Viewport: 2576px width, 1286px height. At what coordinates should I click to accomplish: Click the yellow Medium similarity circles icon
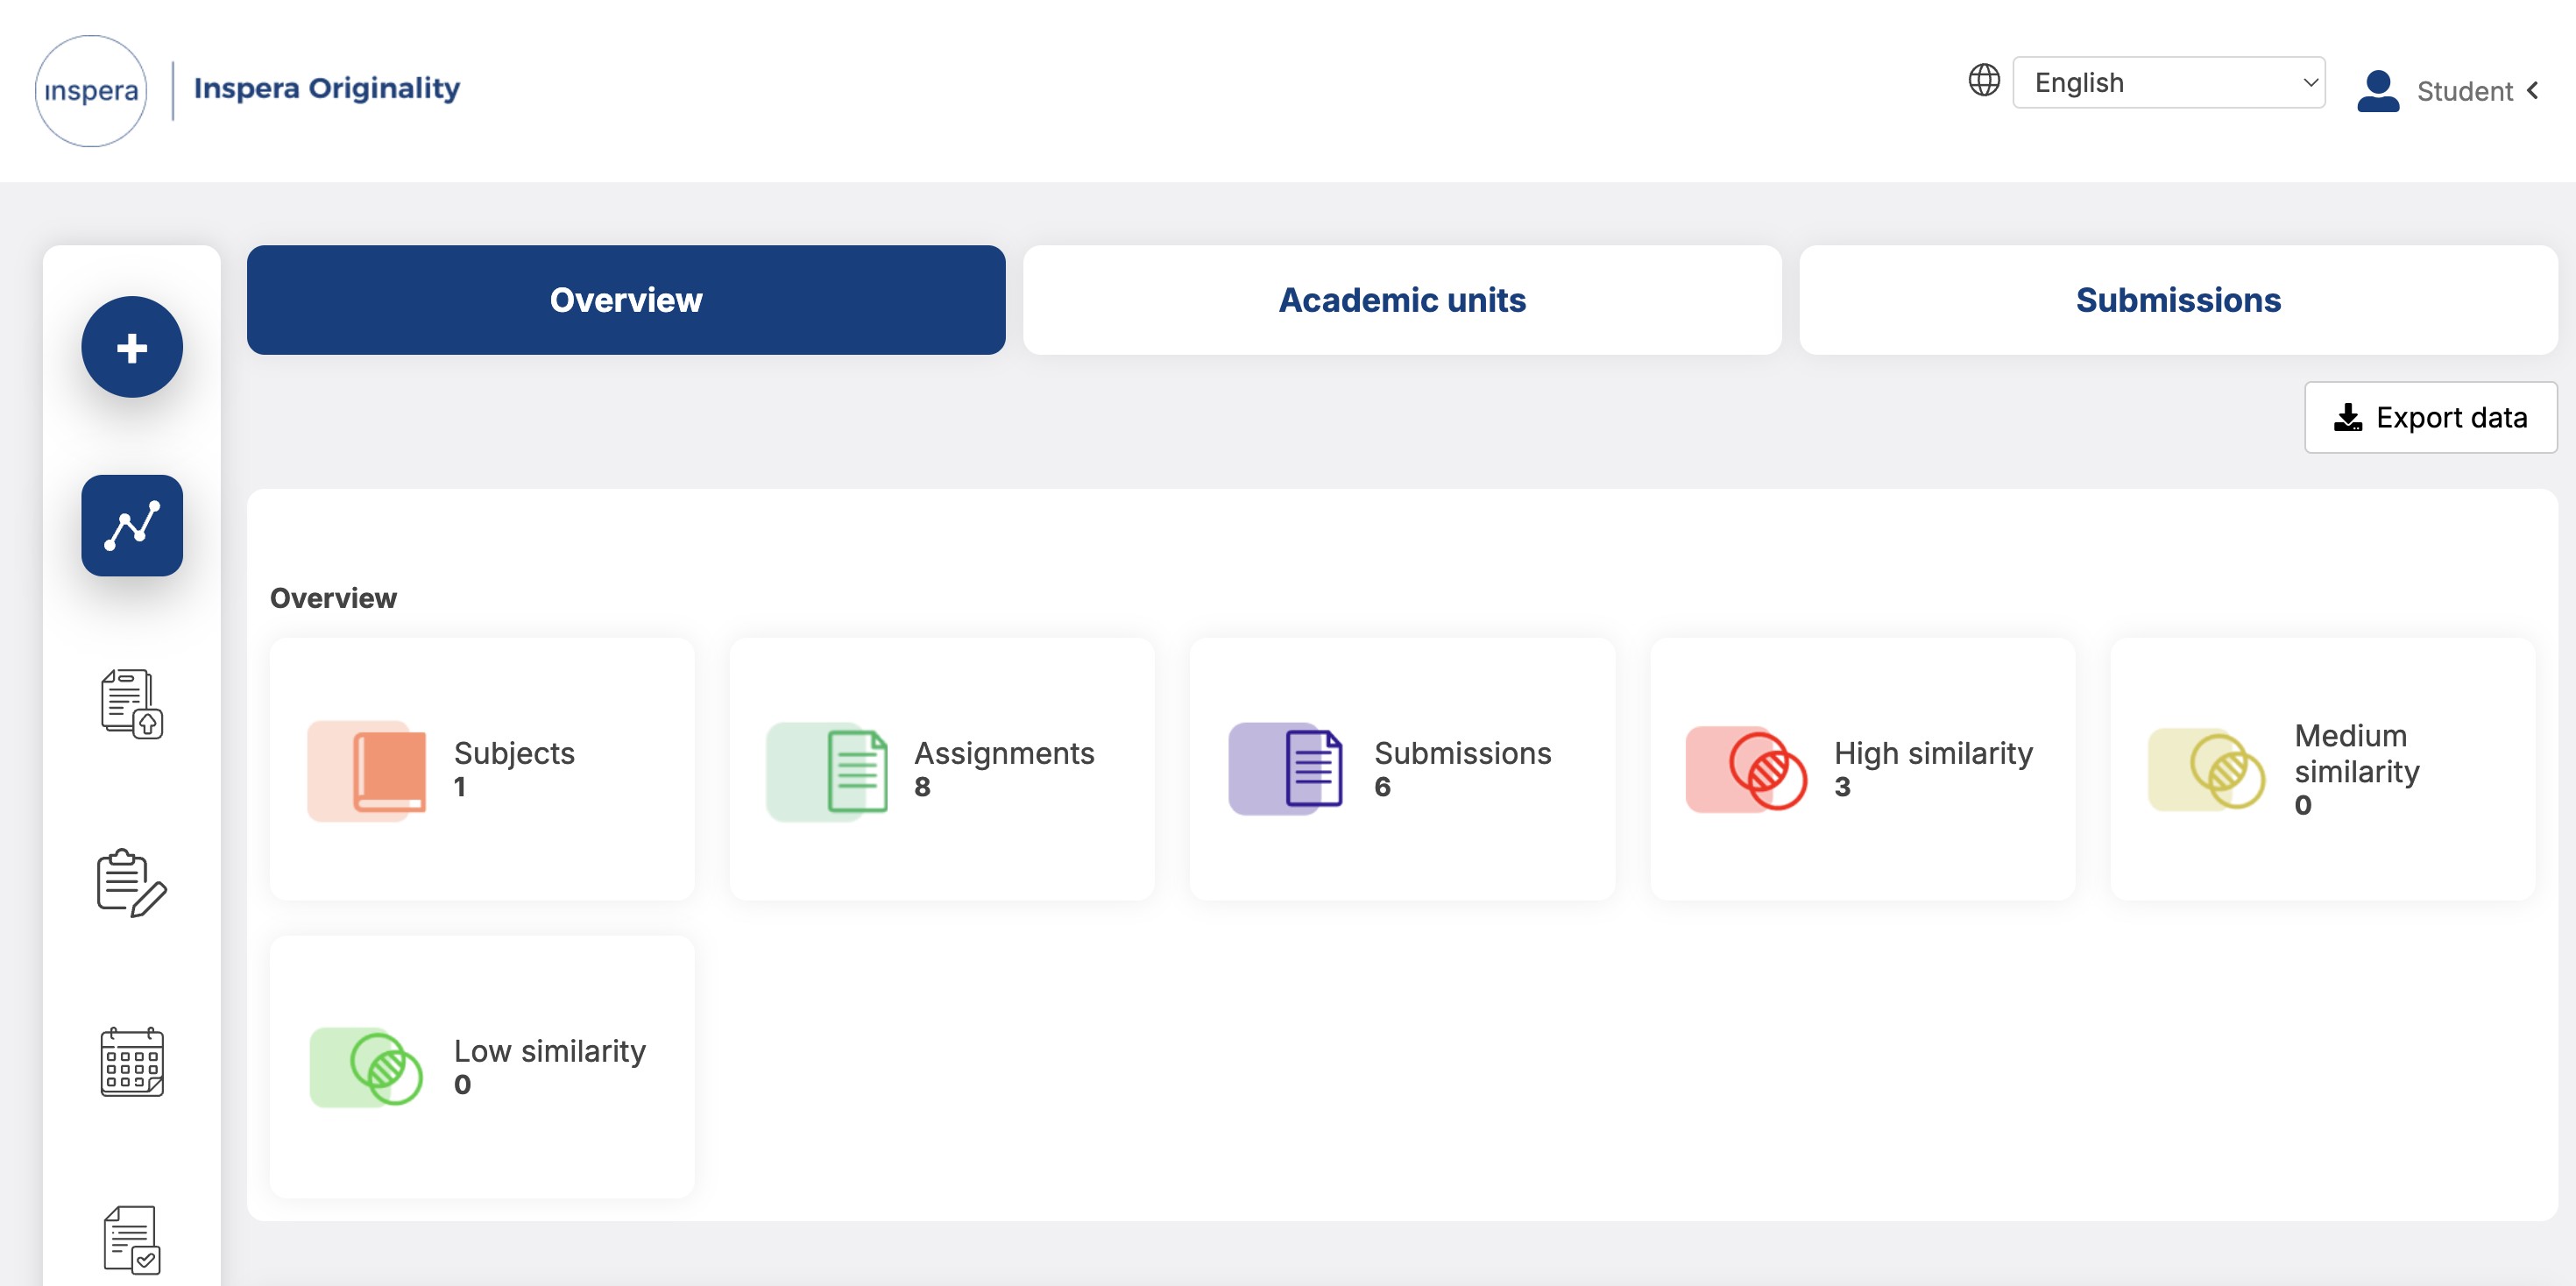(x=2207, y=769)
